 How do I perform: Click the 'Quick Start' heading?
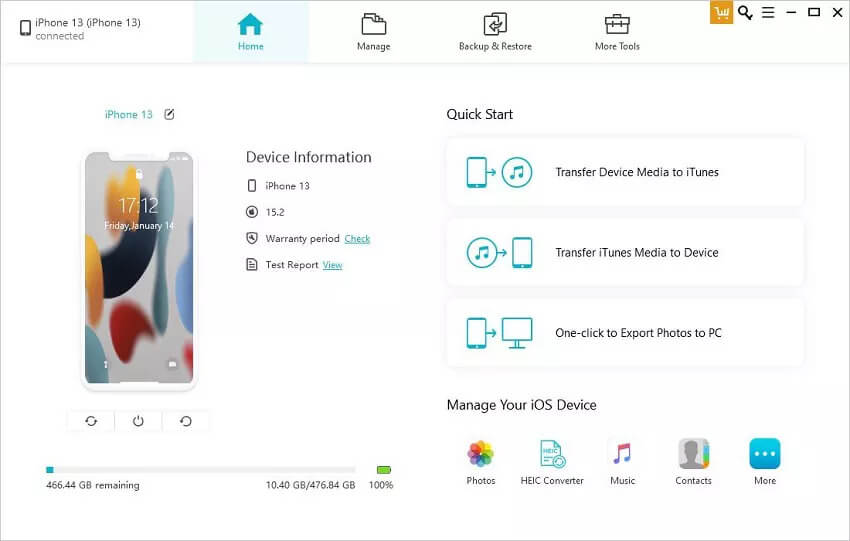[480, 114]
